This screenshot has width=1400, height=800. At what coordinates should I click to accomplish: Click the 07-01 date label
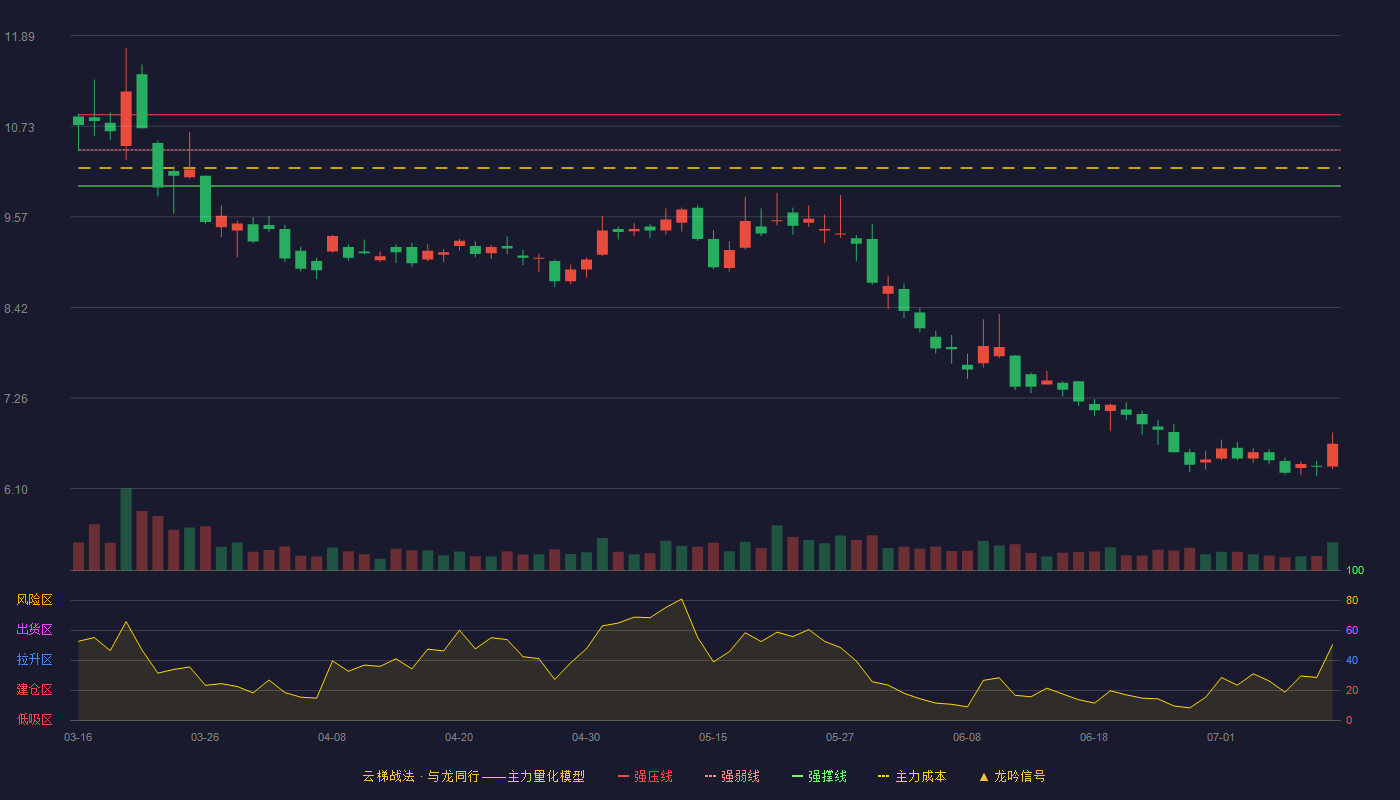tap(1221, 737)
